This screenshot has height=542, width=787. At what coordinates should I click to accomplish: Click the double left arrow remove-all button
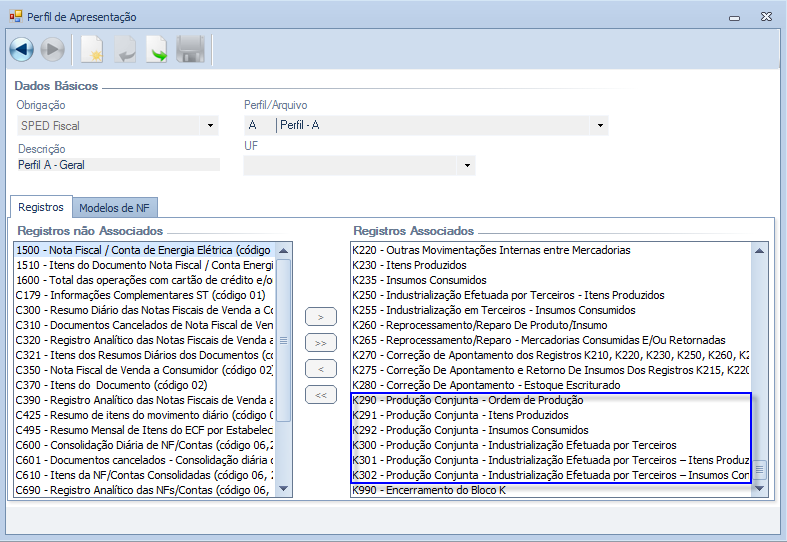(319, 395)
